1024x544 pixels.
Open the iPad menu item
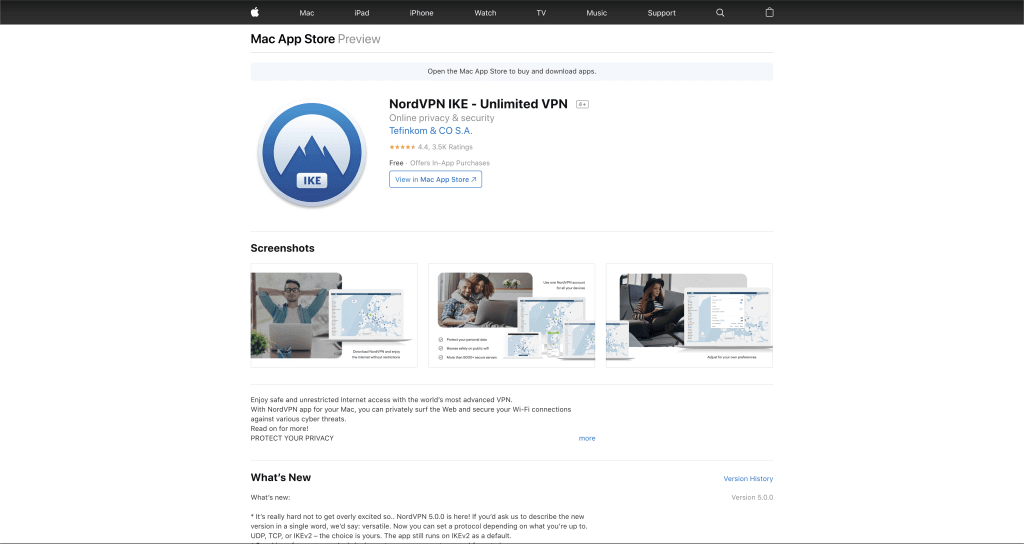362,13
